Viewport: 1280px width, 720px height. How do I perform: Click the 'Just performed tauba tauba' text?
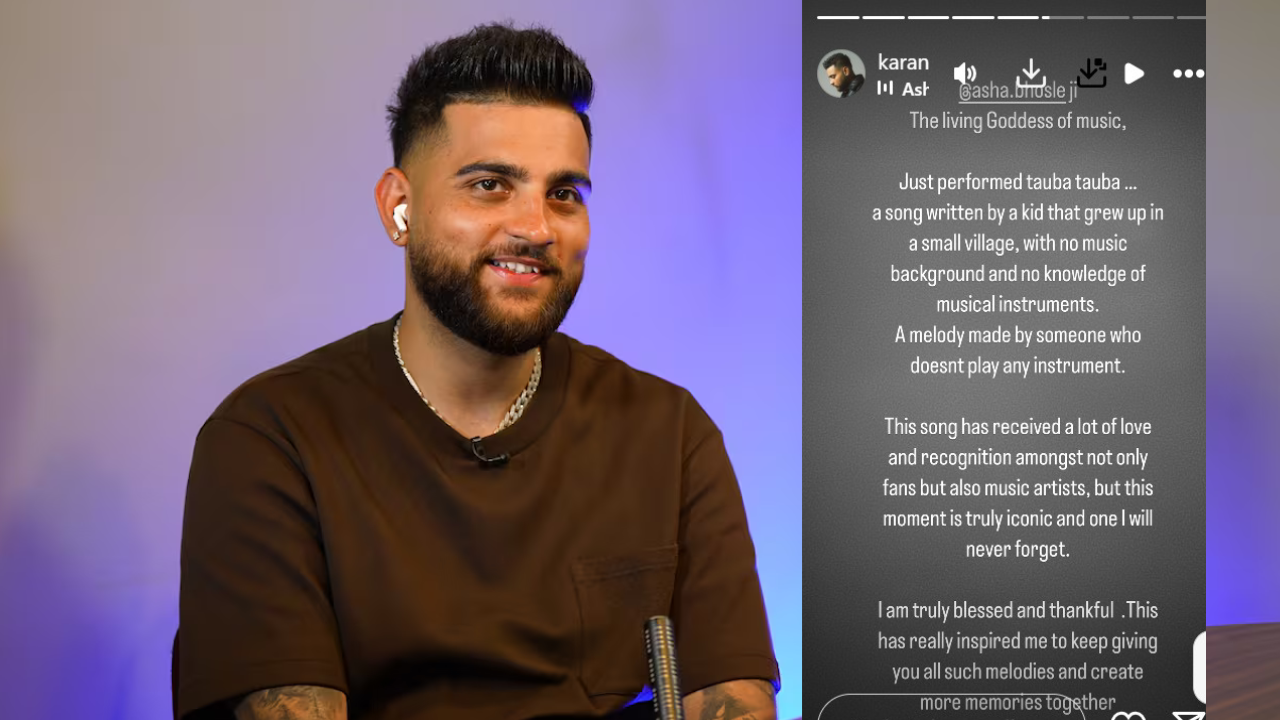(1017, 182)
